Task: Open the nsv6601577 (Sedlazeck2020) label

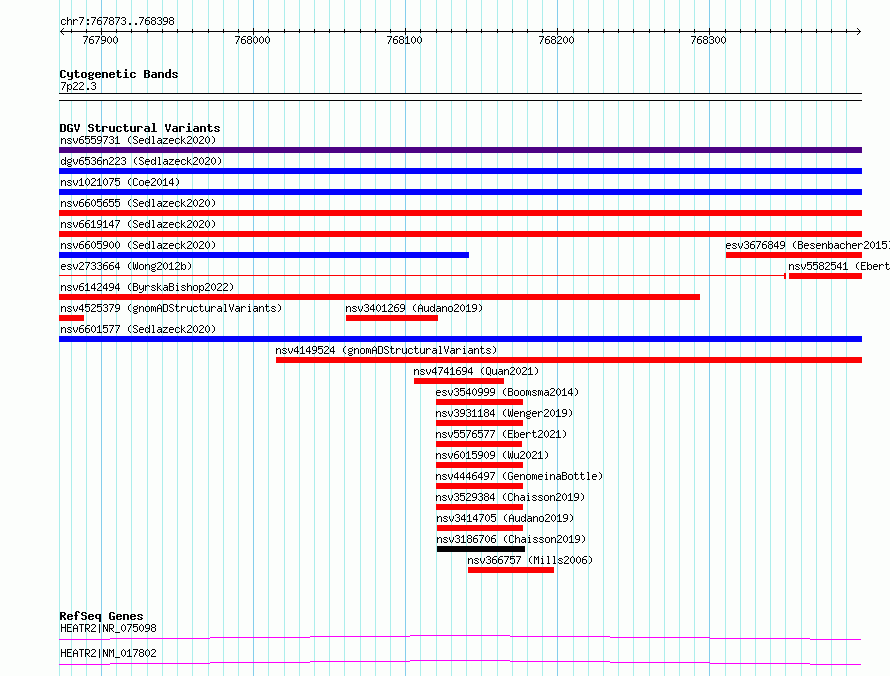Action: pos(138,329)
